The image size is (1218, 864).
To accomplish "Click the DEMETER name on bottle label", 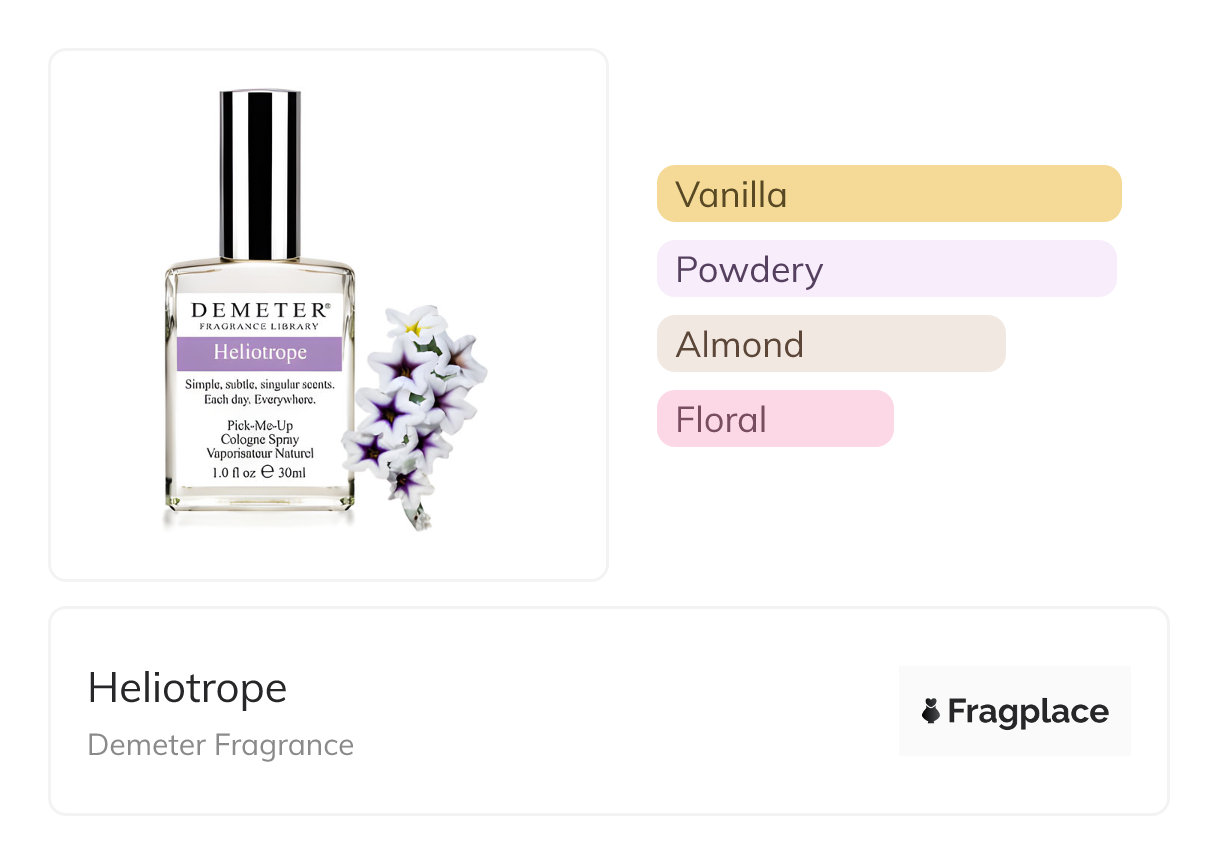I will [x=260, y=310].
